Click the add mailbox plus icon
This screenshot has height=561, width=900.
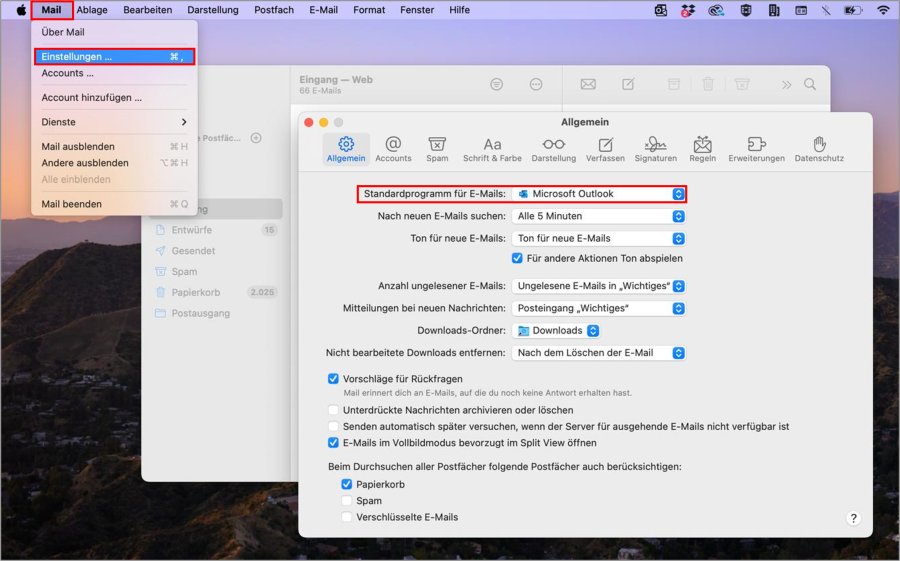(256, 138)
